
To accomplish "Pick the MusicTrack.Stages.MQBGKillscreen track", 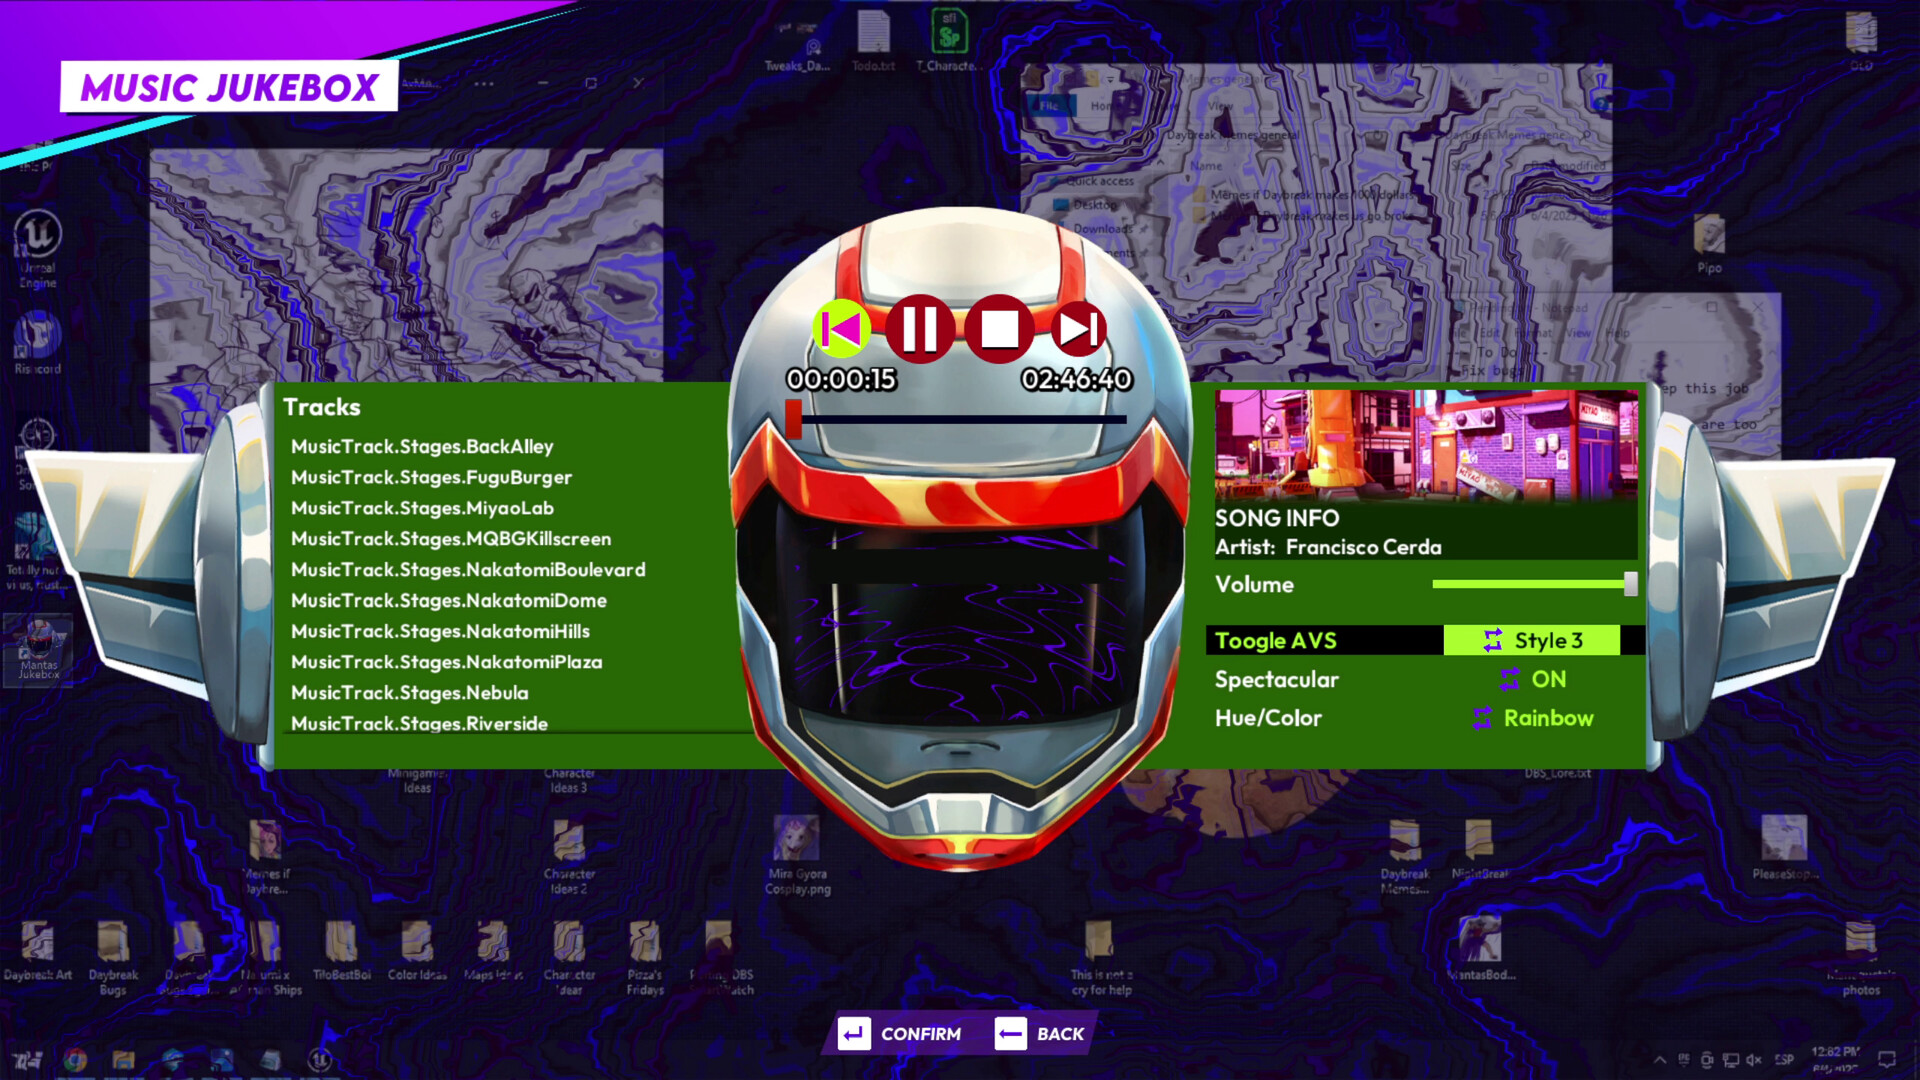I will (x=450, y=538).
